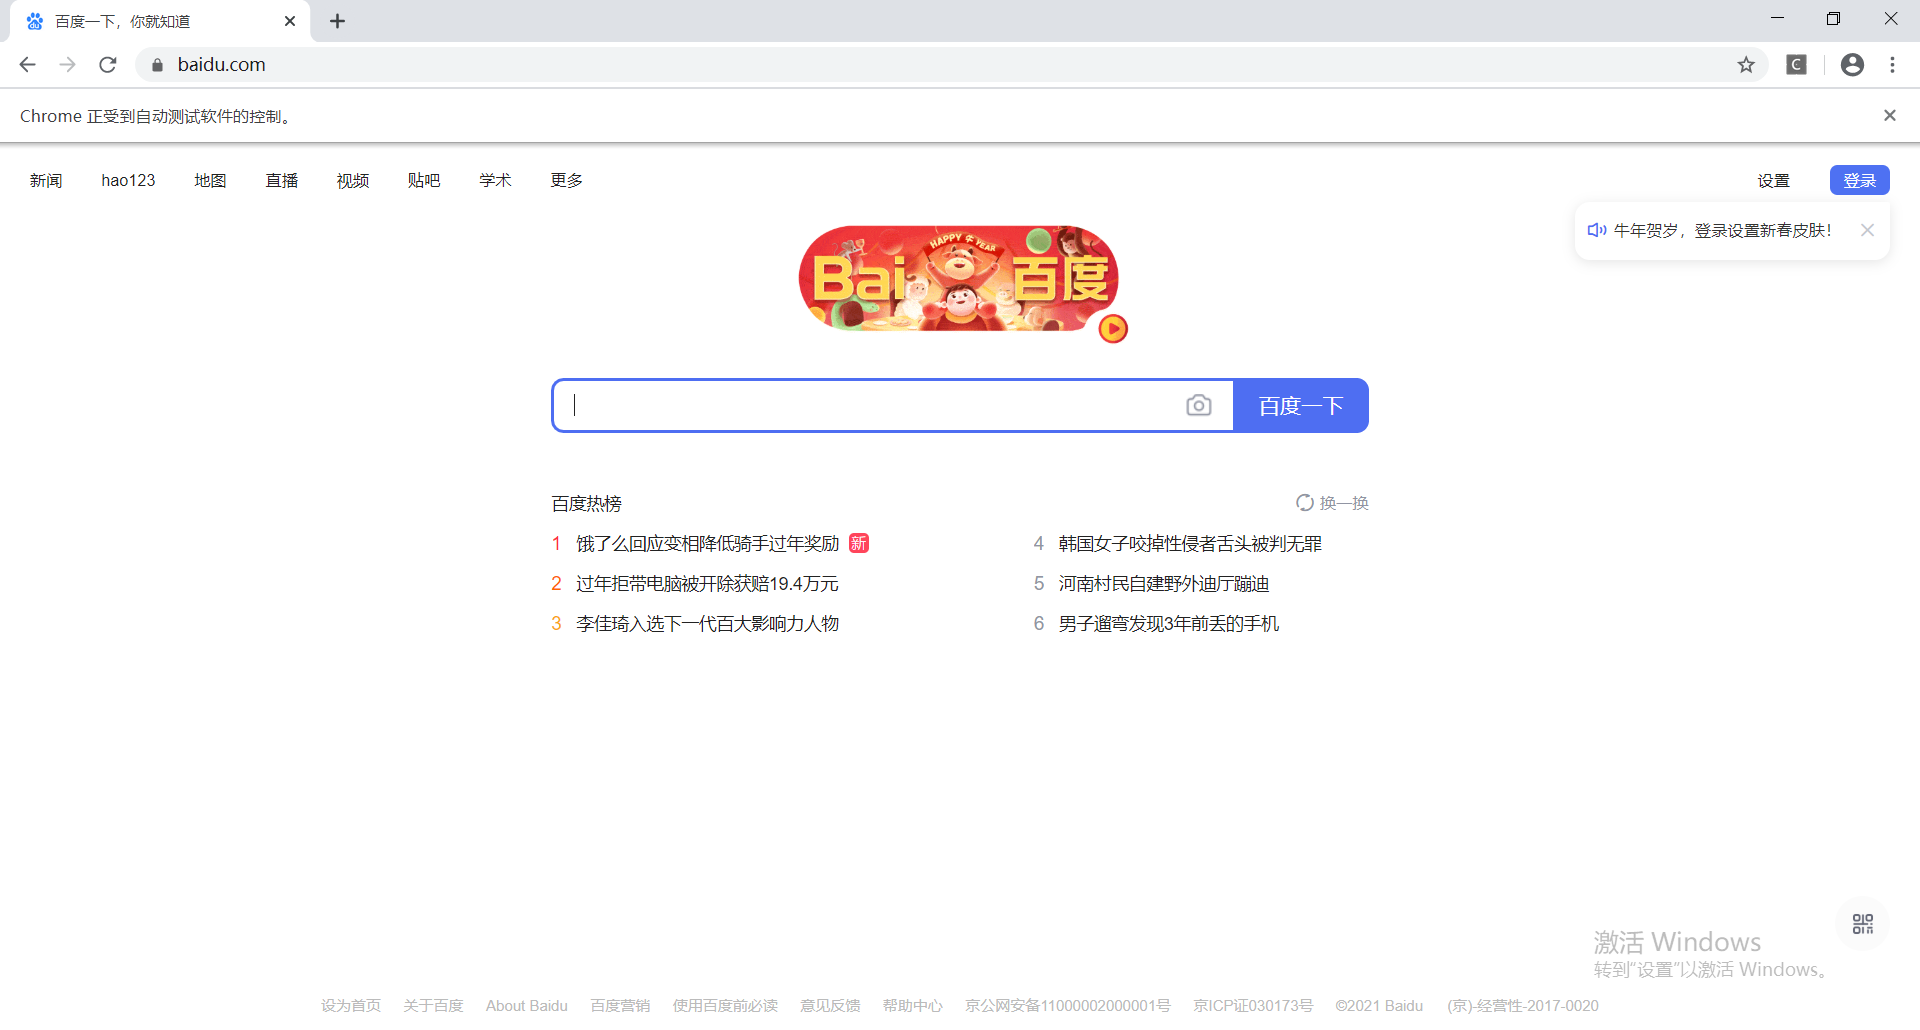Open the Chrome three-dot menu
Screen dimensions: 1920x1030
1892,65
